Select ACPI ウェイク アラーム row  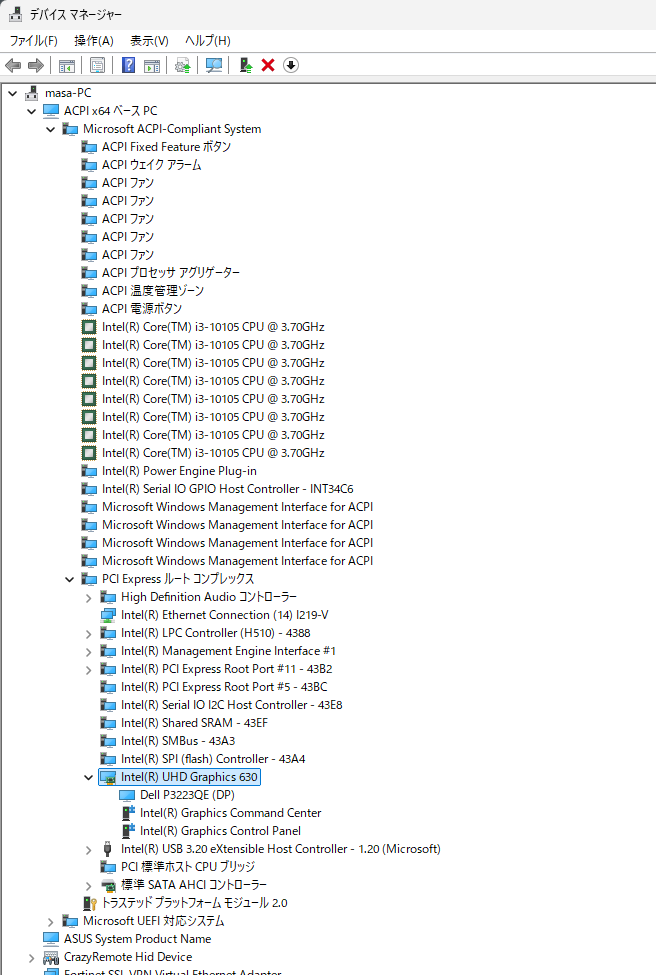click(x=151, y=165)
